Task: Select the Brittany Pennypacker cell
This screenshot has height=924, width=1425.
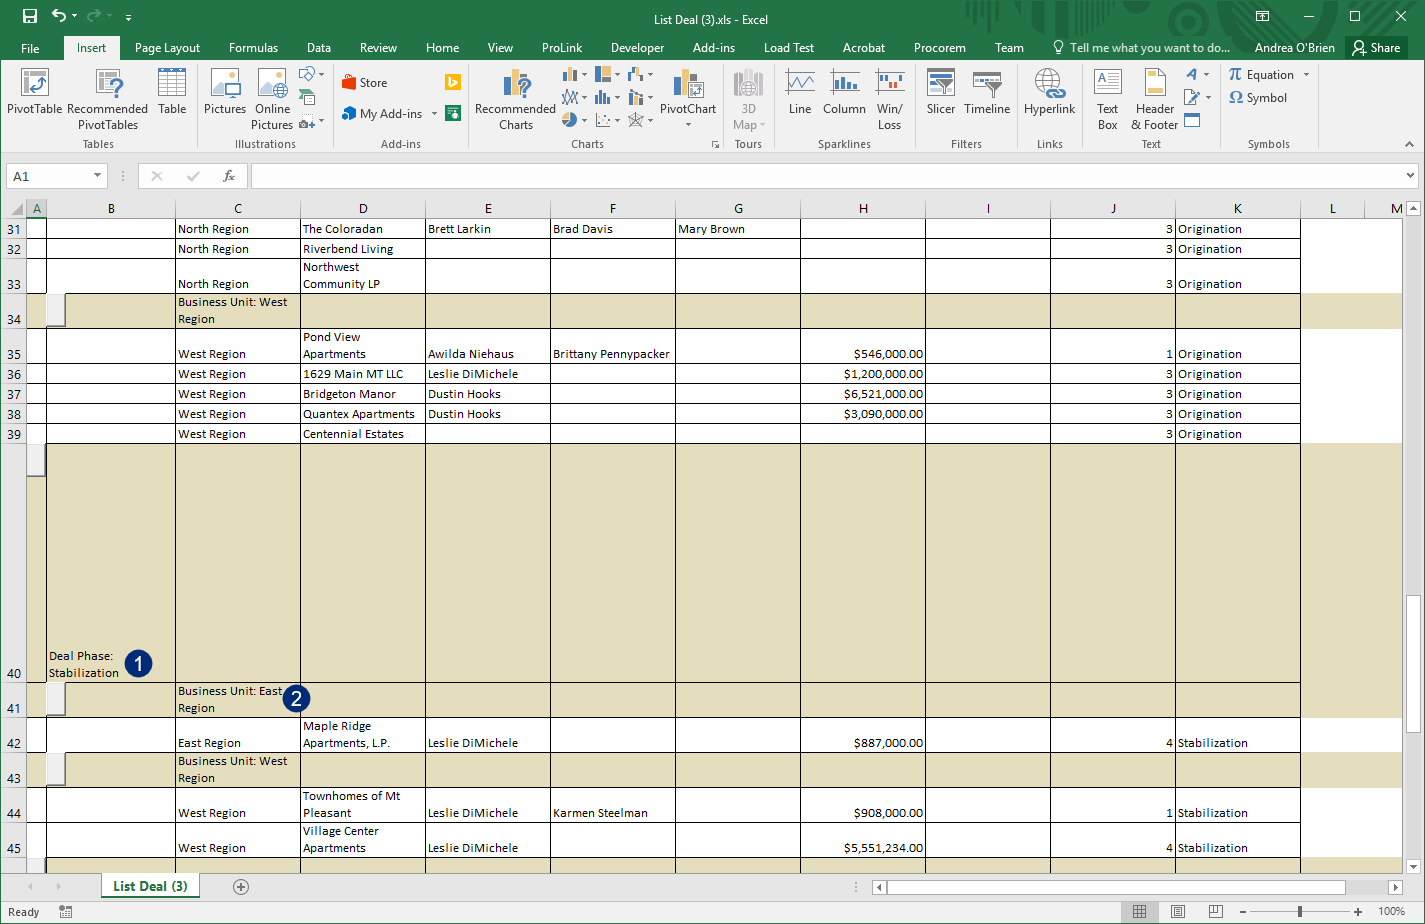Action: pos(613,346)
